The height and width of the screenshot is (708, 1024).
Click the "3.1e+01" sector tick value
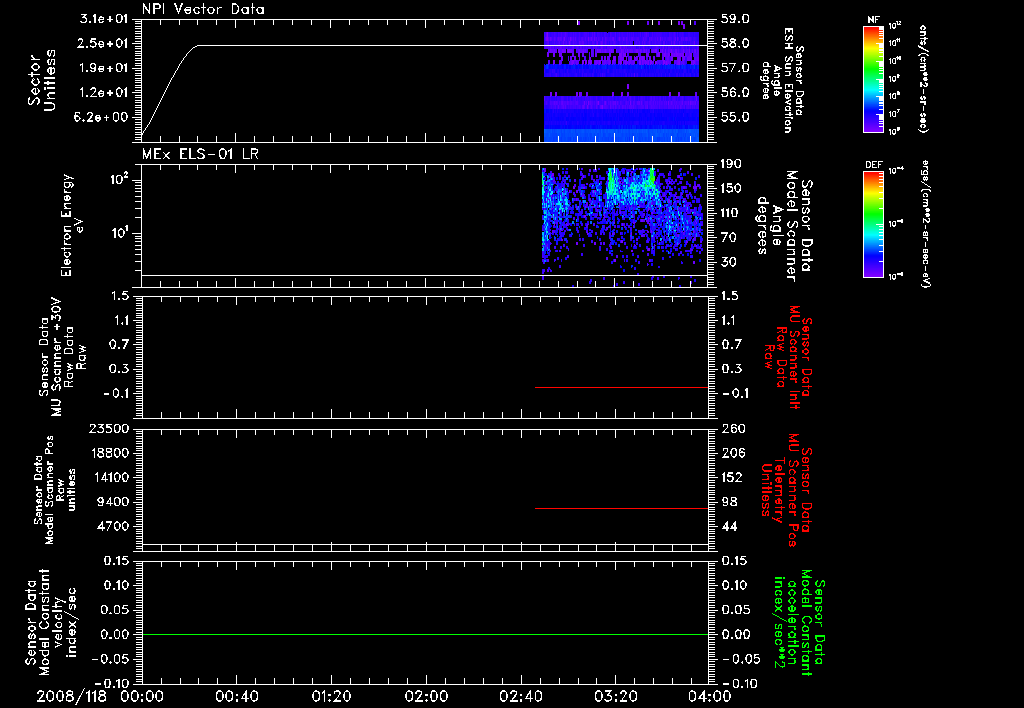(x=104, y=19)
